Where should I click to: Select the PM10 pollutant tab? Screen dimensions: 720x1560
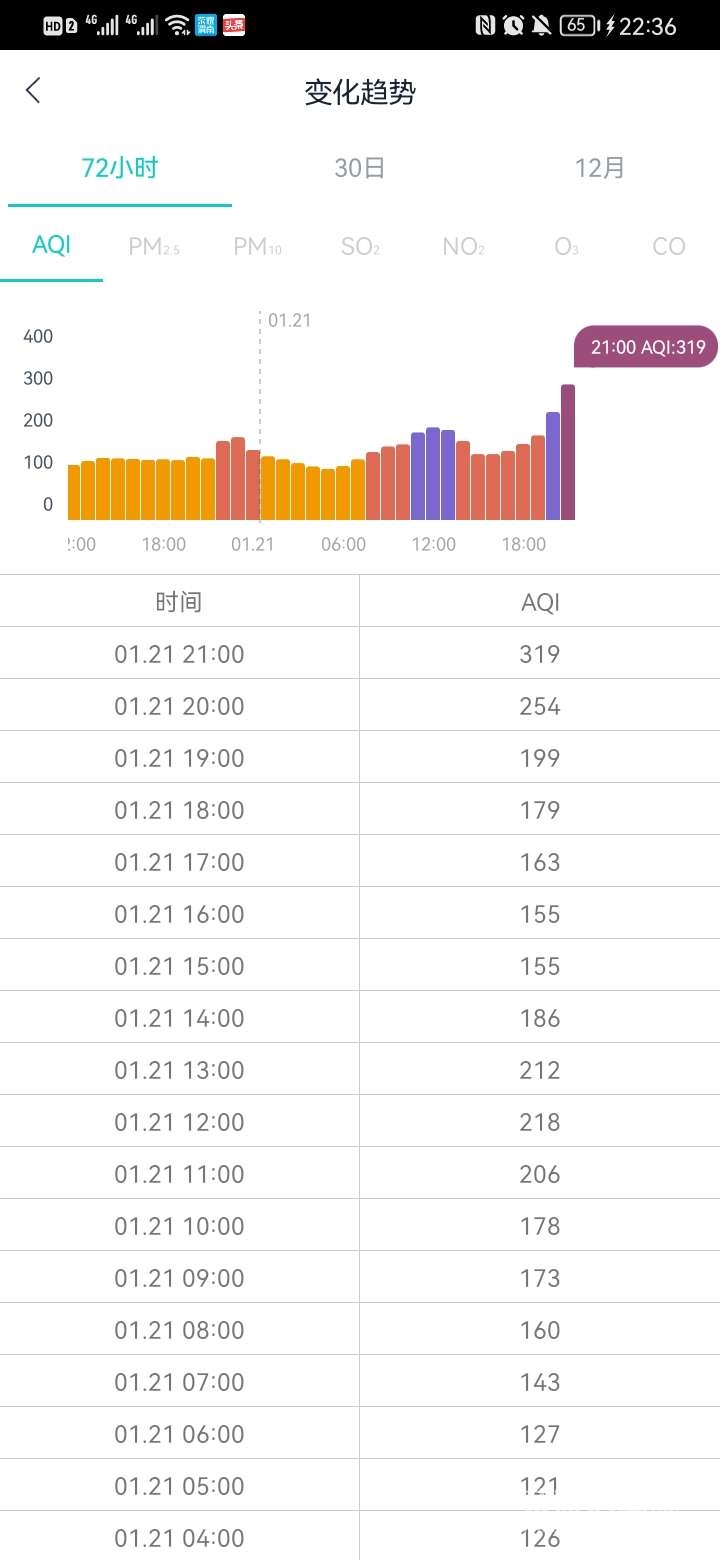point(257,246)
